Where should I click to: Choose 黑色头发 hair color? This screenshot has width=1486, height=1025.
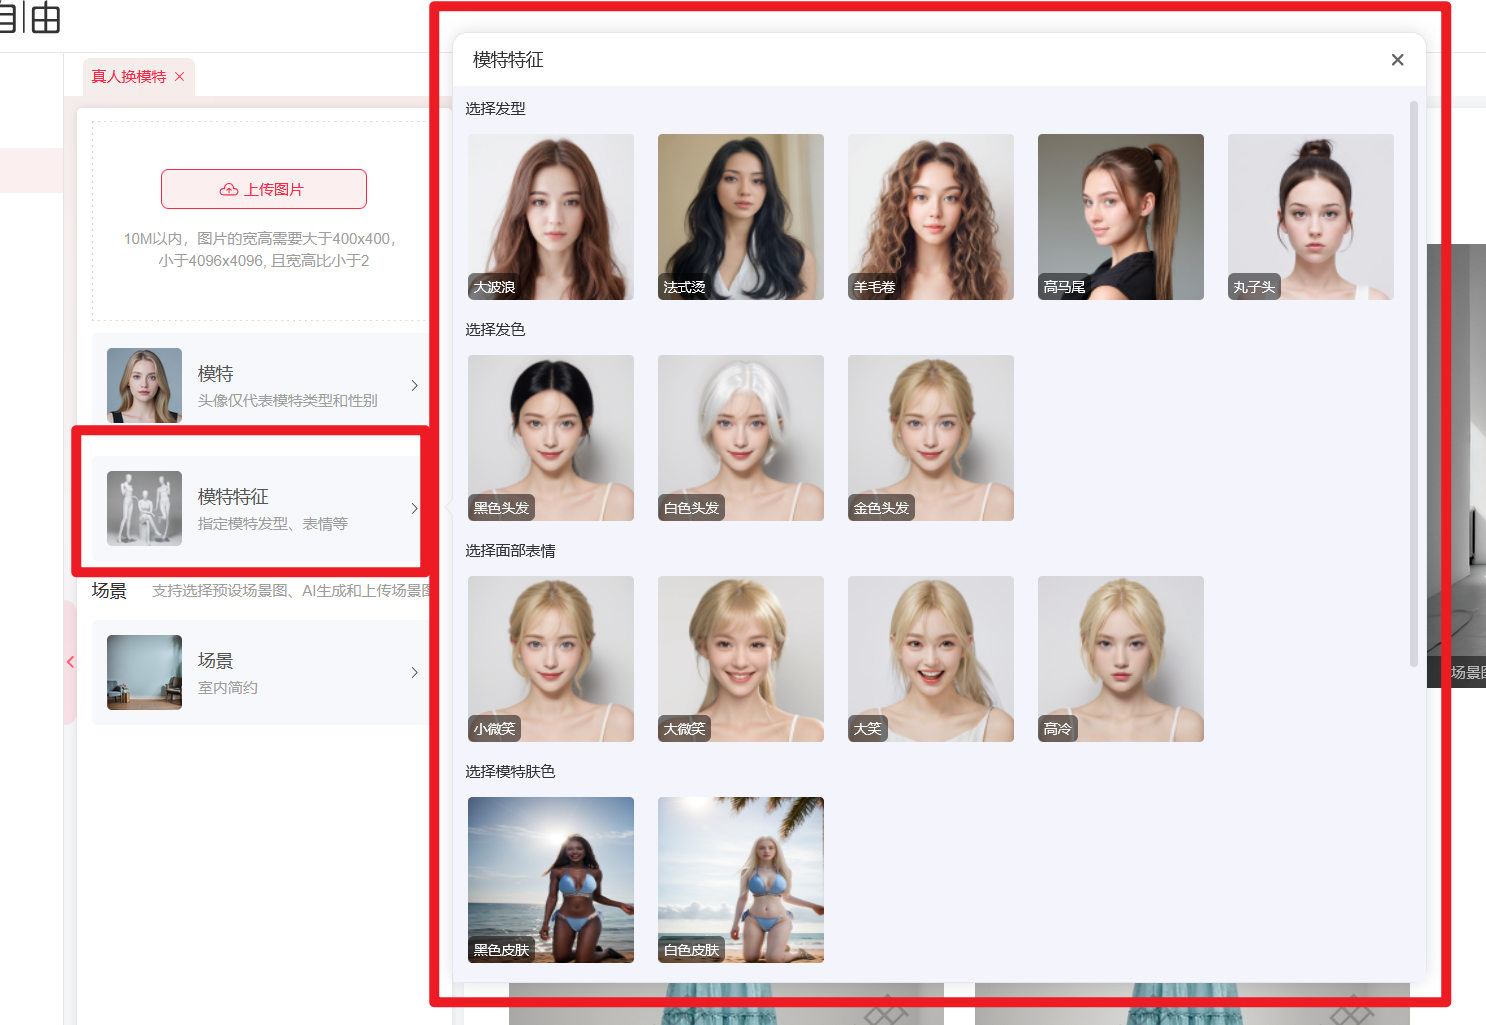551,438
